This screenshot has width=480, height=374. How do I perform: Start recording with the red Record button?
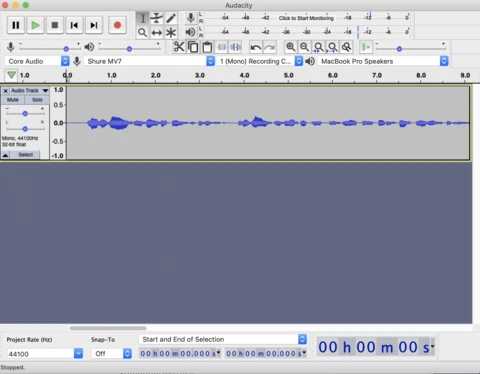pyautogui.click(x=117, y=25)
